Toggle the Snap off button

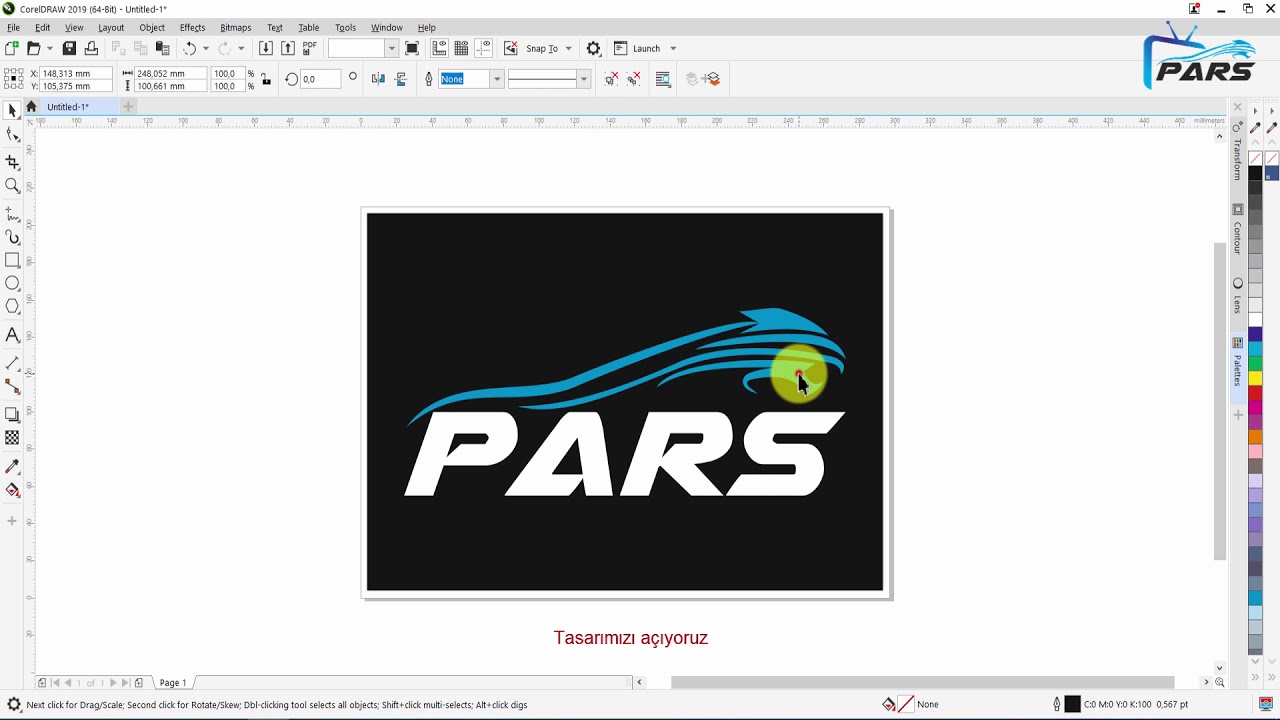click(x=511, y=48)
